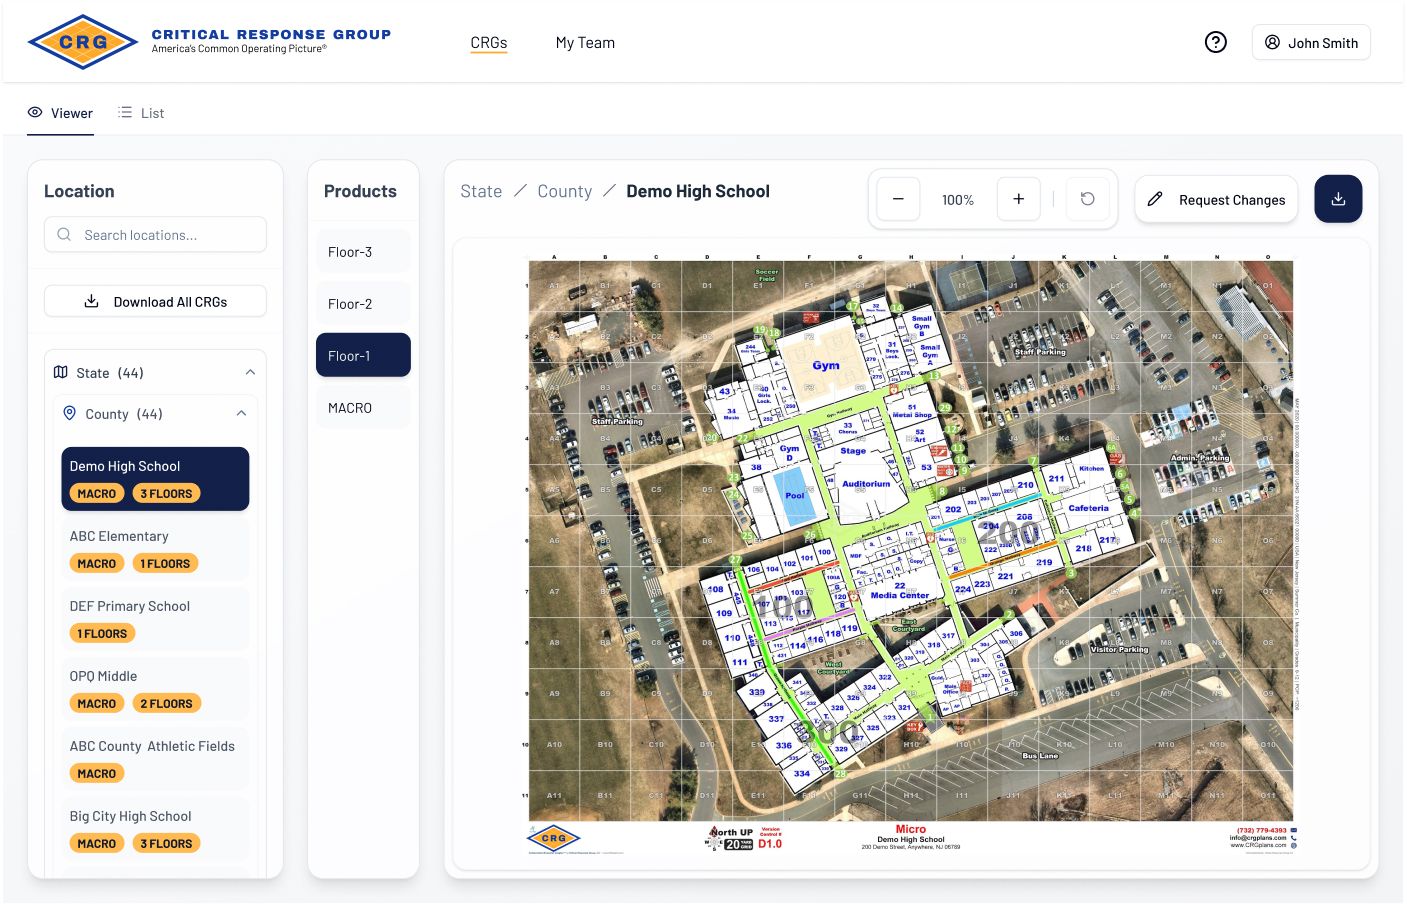Select ABC Elementary in location list
This screenshot has height=904, width=1407.
155,548
